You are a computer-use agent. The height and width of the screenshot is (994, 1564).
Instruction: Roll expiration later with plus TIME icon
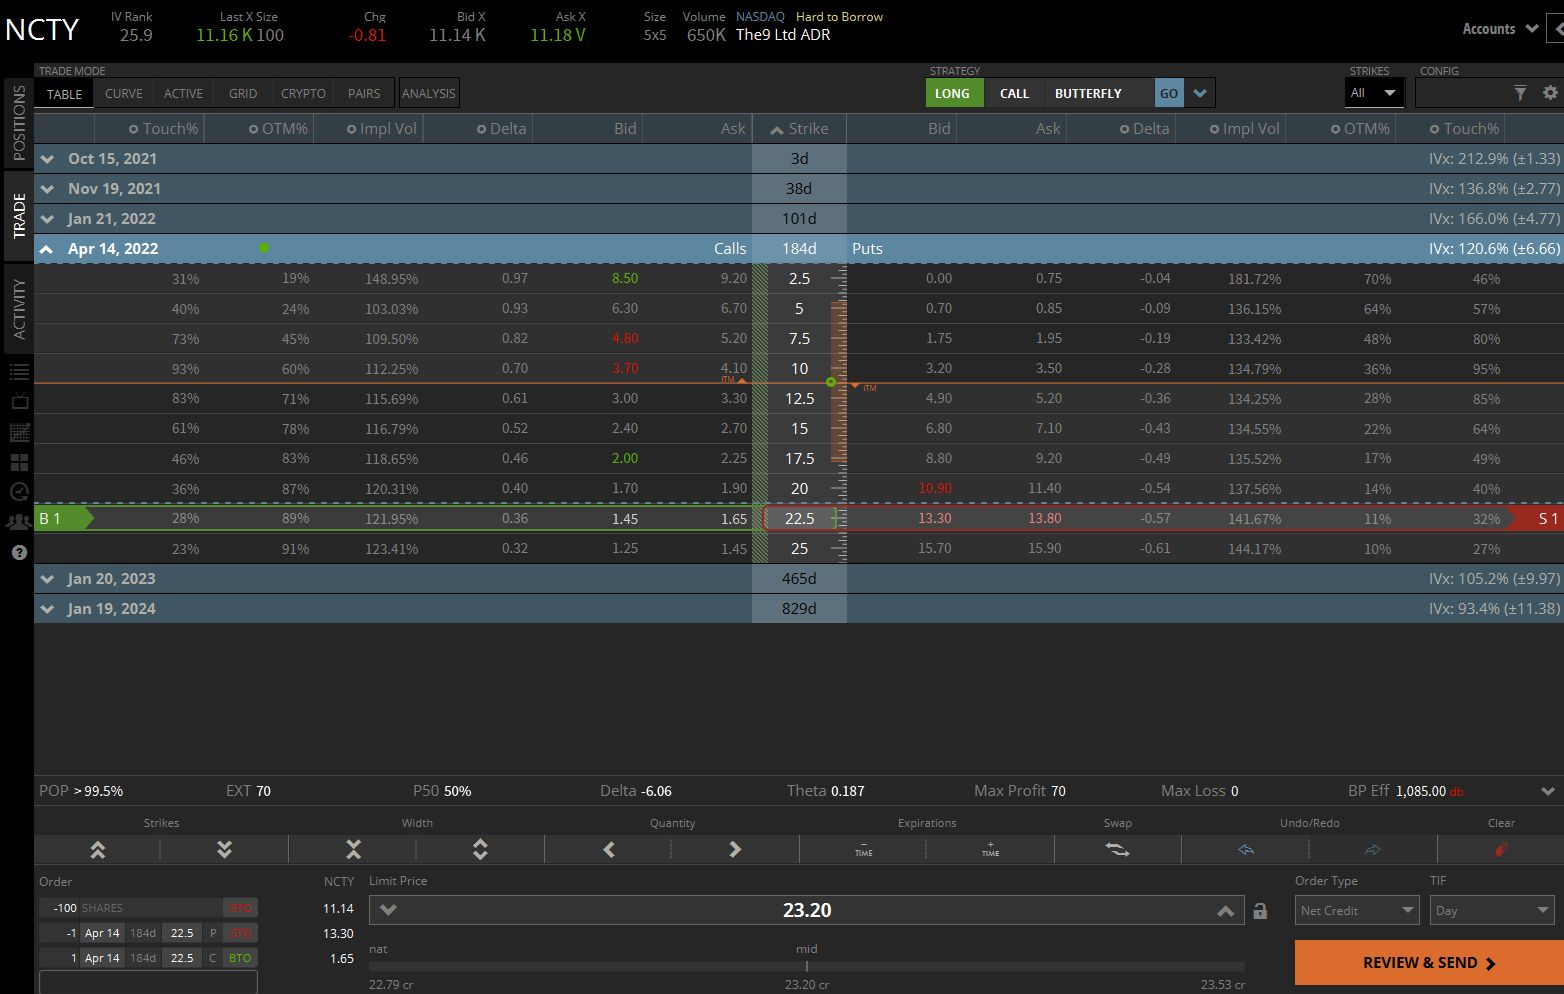[990, 850]
